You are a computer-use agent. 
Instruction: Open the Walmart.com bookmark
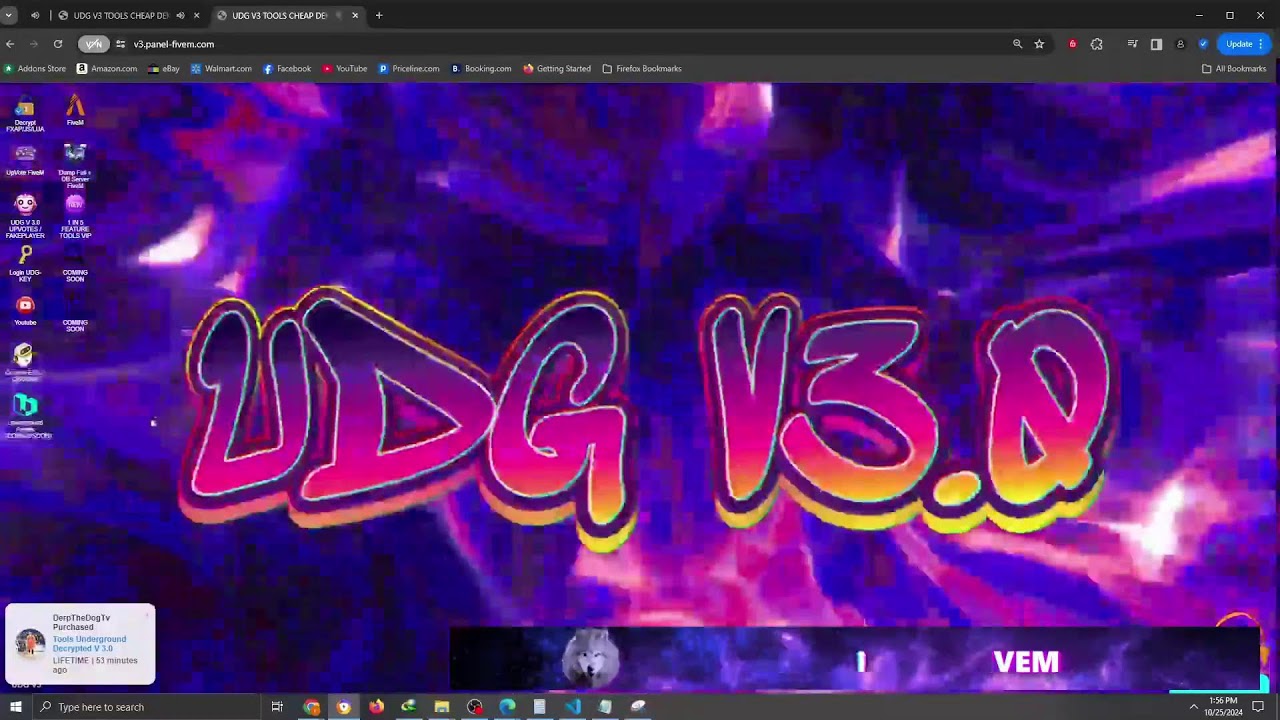point(221,69)
